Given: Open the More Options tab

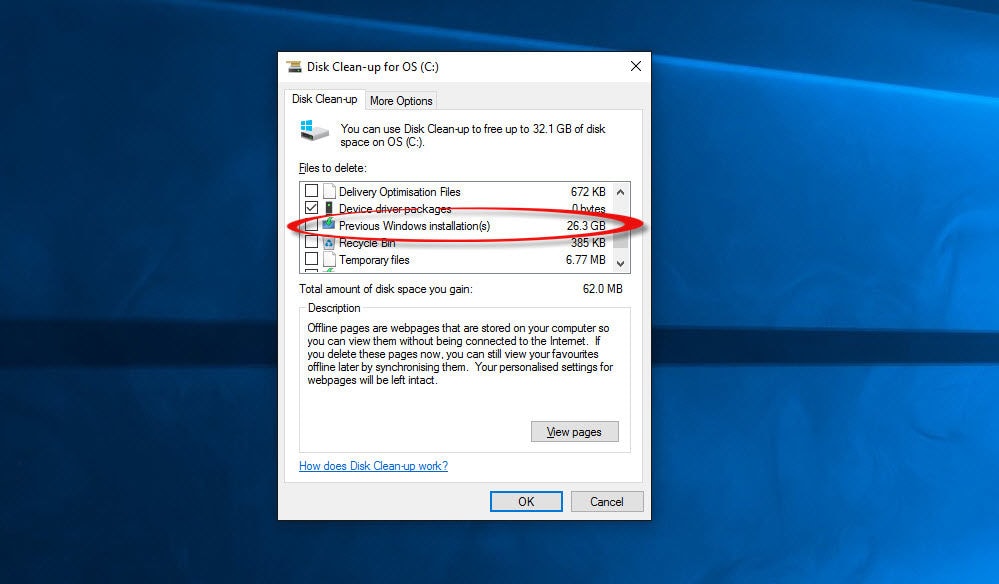Looking at the screenshot, I should pyautogui.click(x=401, y=101).
